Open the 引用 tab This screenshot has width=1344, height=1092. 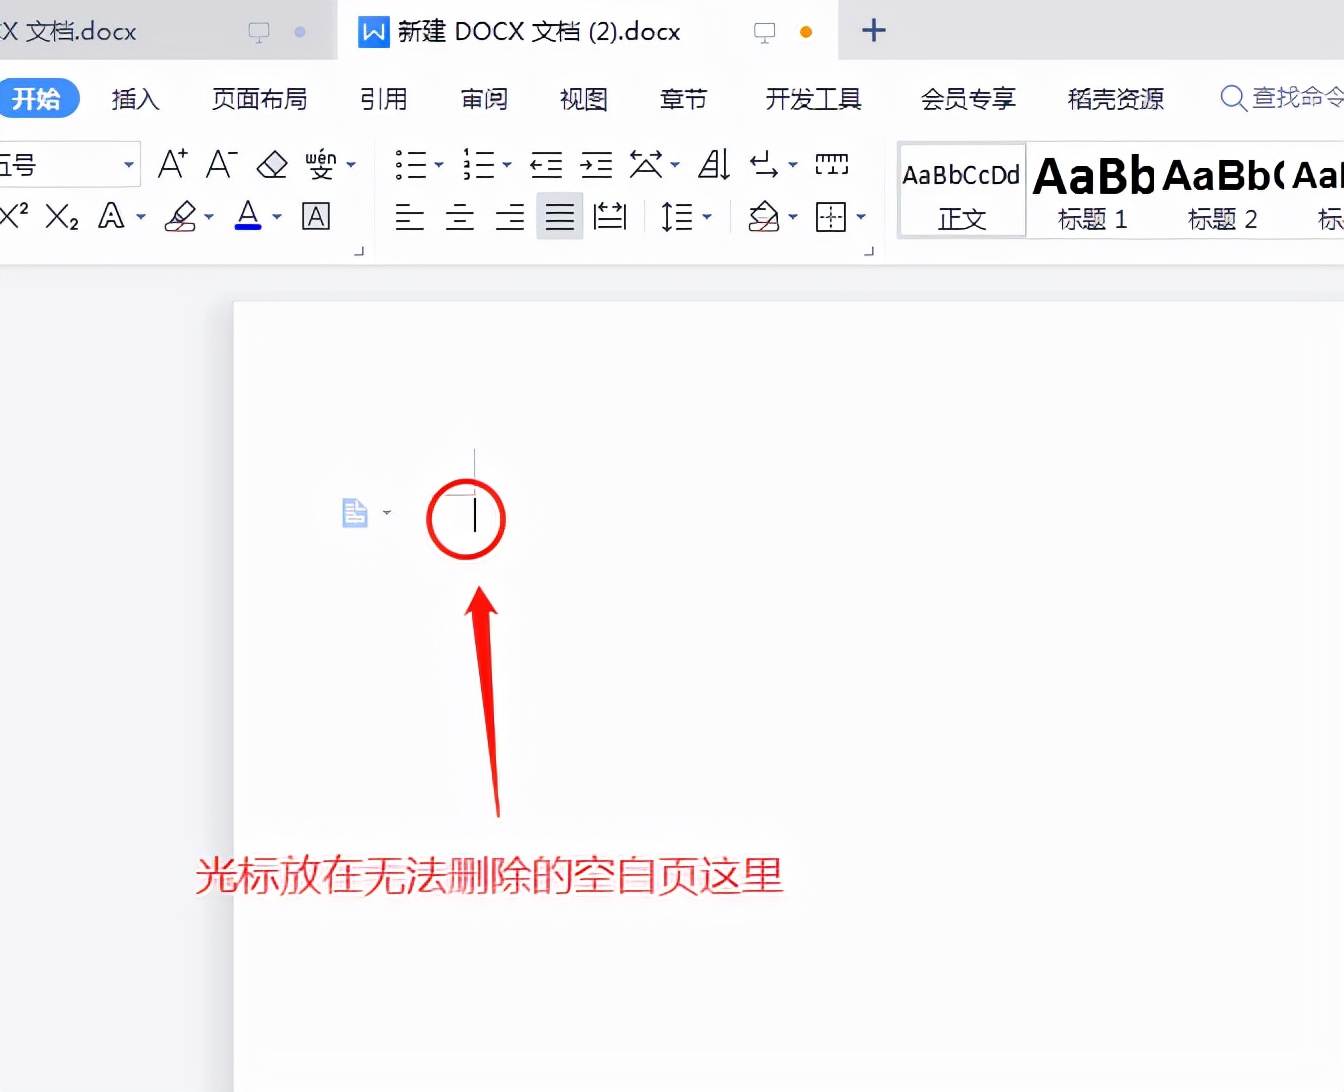[384, 99]
